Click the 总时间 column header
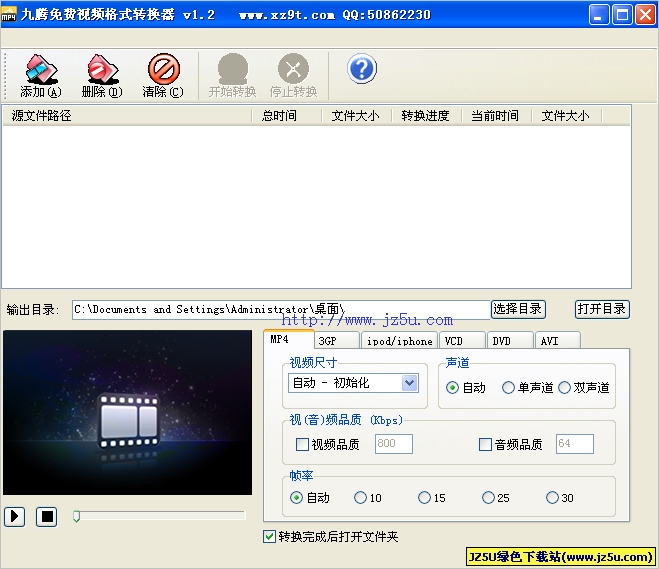 287,116
